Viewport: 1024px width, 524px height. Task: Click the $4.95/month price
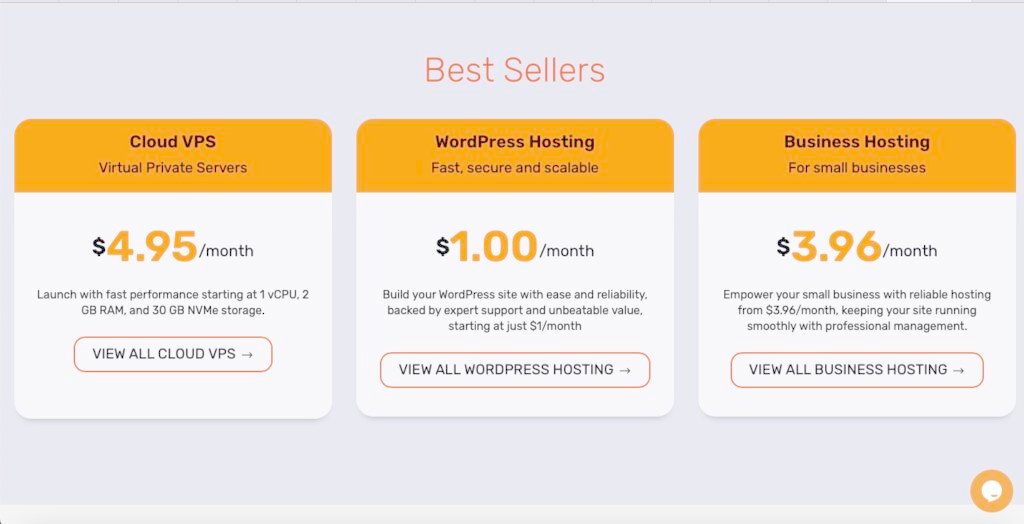173,247
